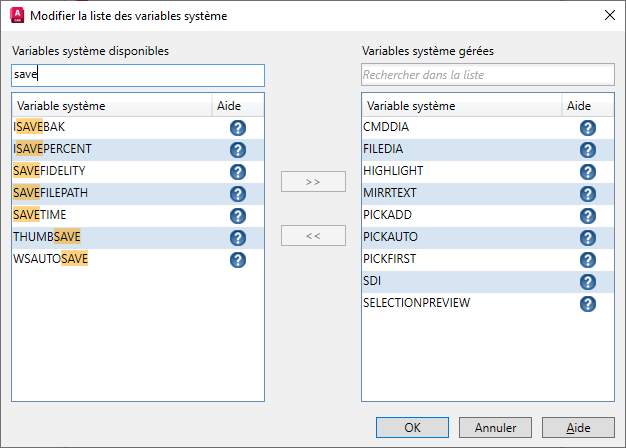626x448 pixels.
Task: Show help for PICKFIRST variable
Action: tap(588, 259)
